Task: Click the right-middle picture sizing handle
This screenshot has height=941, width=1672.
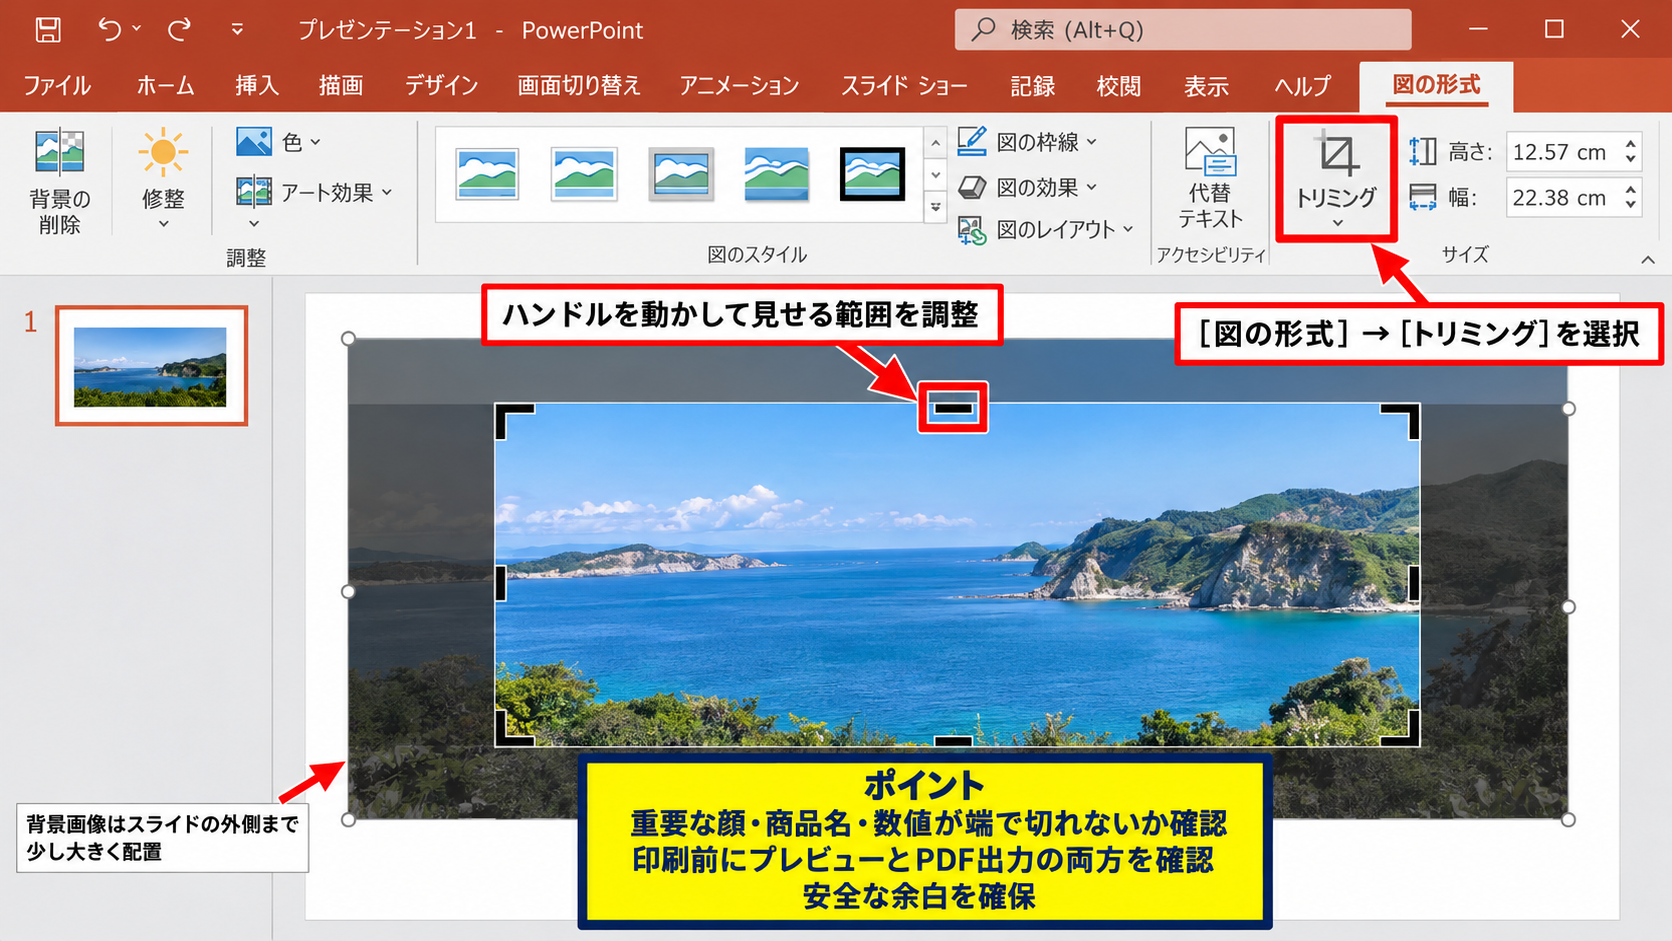Action: 1568,607
